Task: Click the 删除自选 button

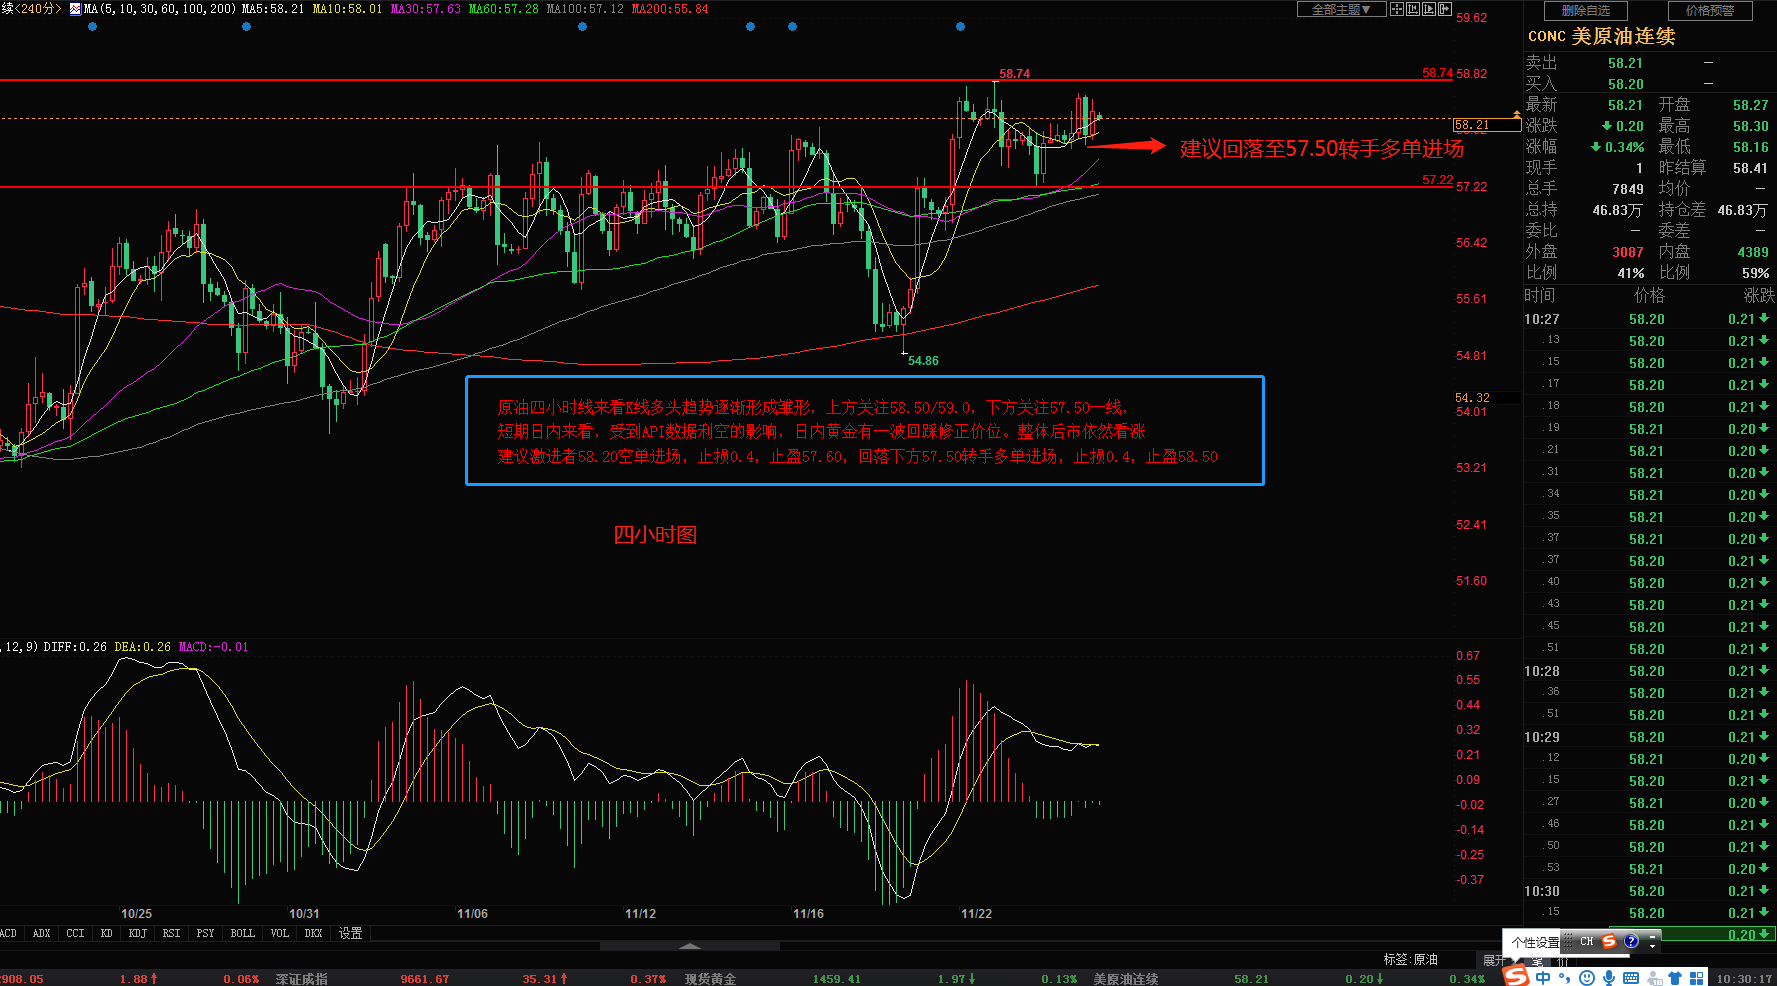Action: [1586, 11]
